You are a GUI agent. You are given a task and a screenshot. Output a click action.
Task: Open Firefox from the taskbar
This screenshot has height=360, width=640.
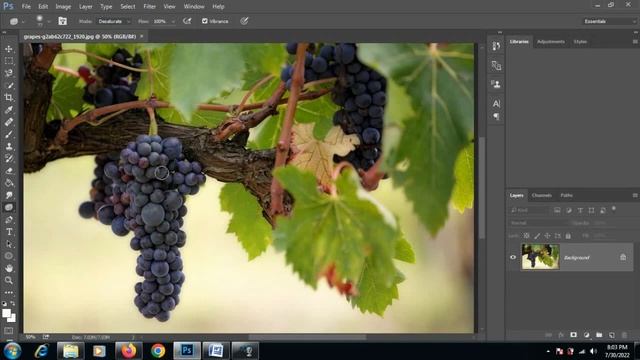coord(128,351)
